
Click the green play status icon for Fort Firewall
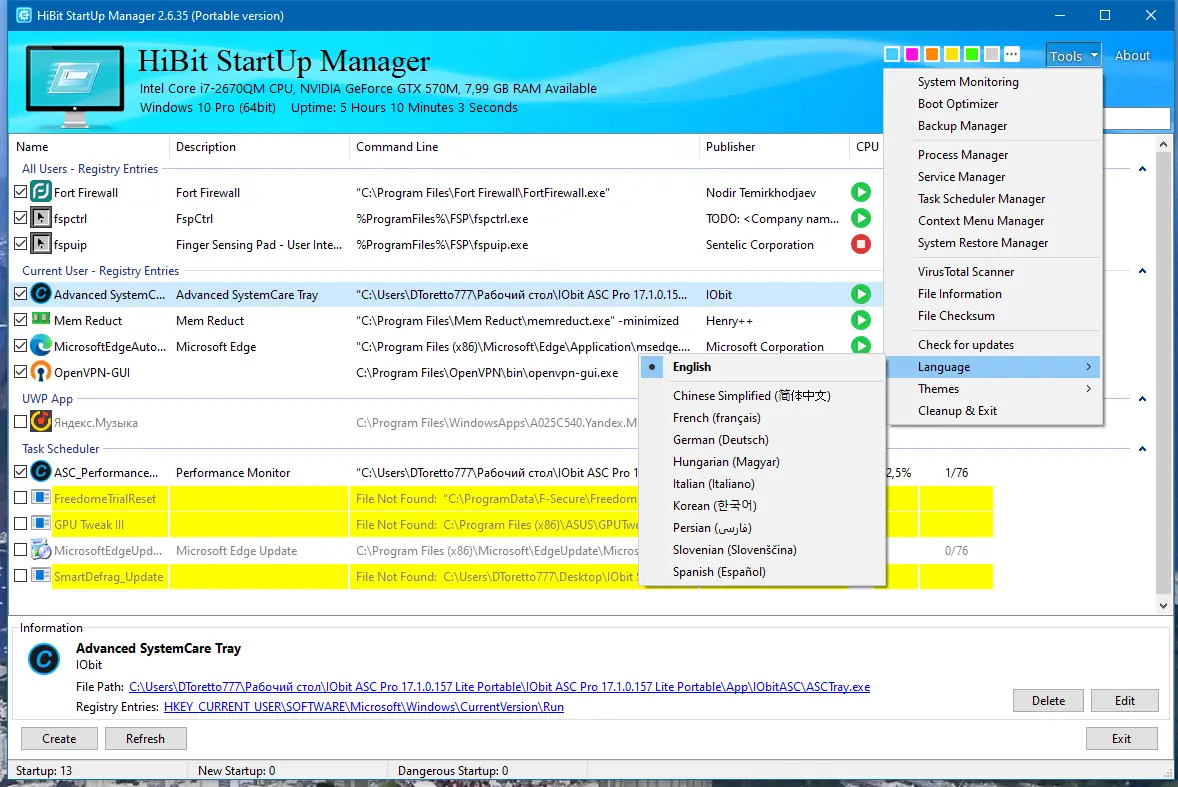click(x=860, y=192)
